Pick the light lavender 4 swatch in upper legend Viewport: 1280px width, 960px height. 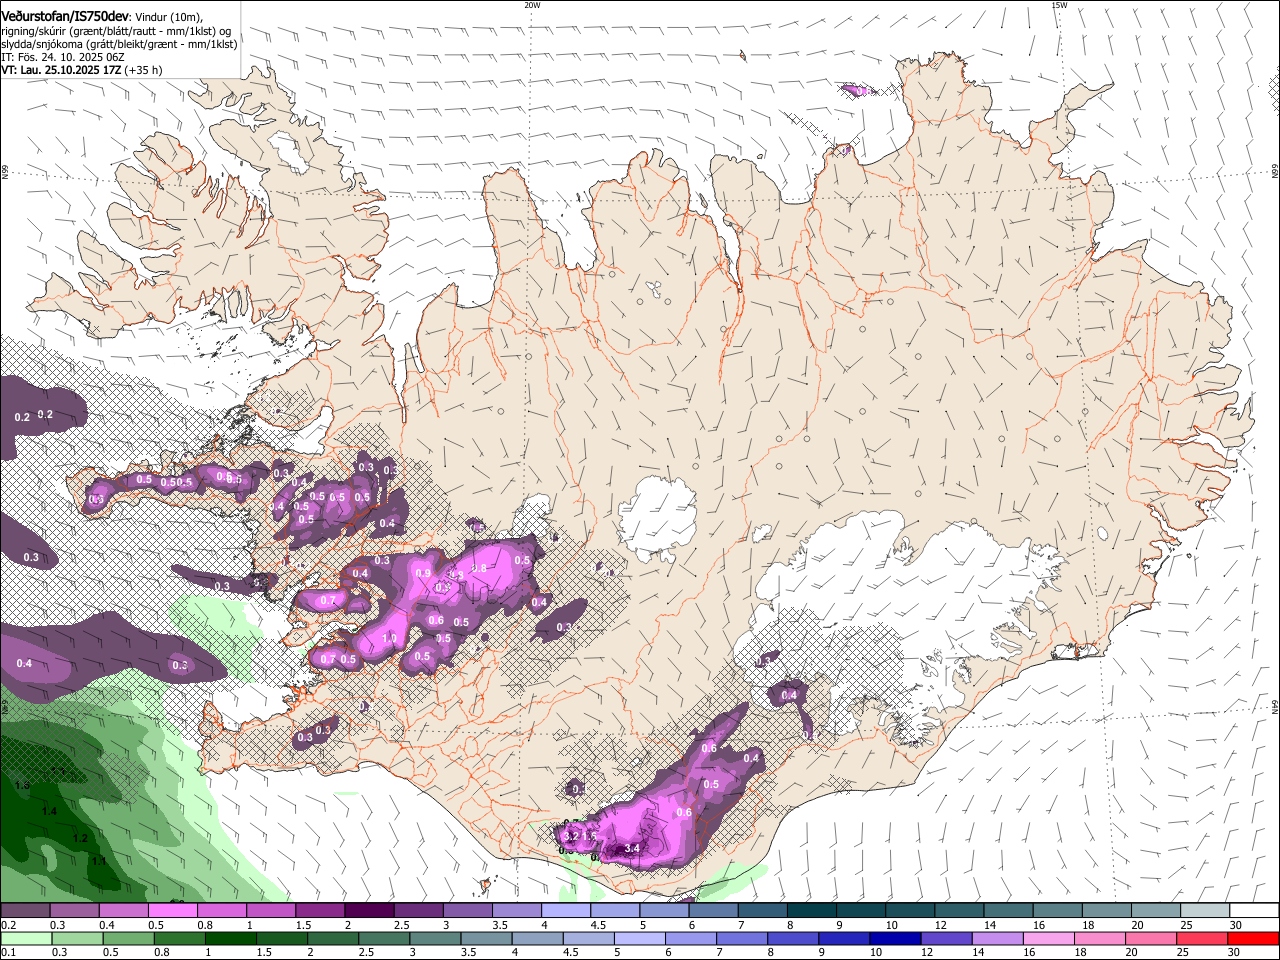tap(564, 910)
